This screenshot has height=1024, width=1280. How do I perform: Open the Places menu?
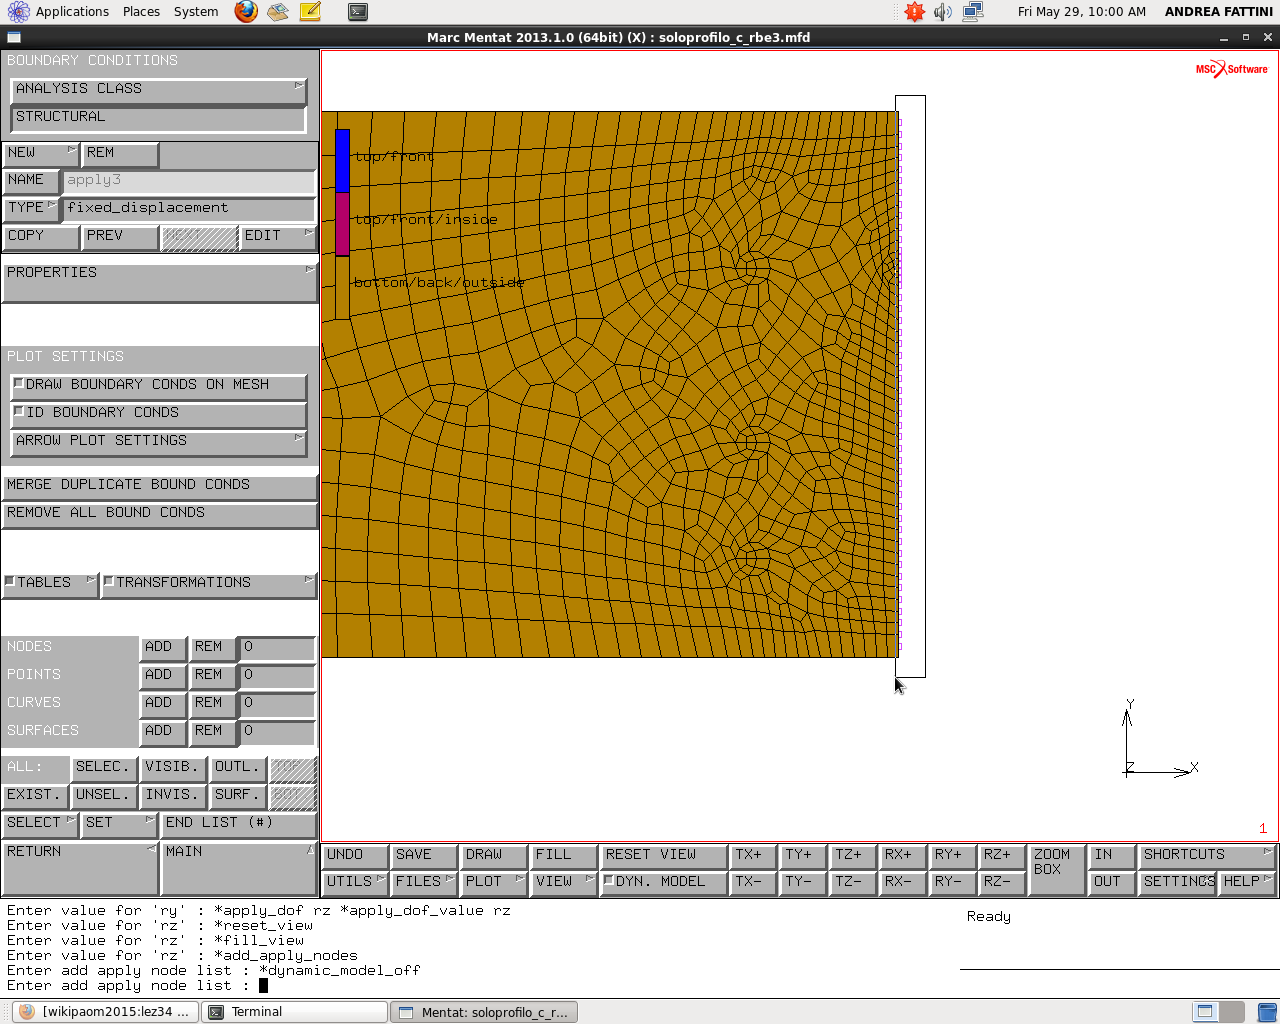pos(141,12)
